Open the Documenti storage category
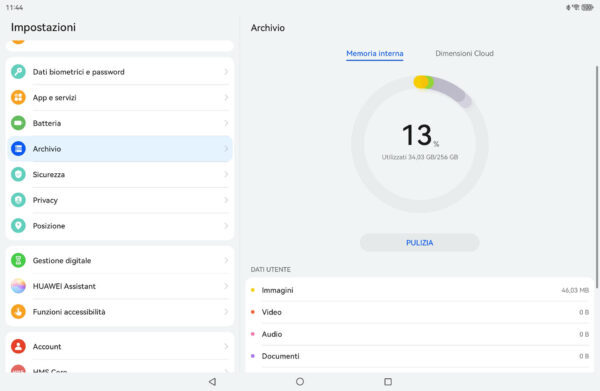The image size is (600, 391). click(419, 356)
